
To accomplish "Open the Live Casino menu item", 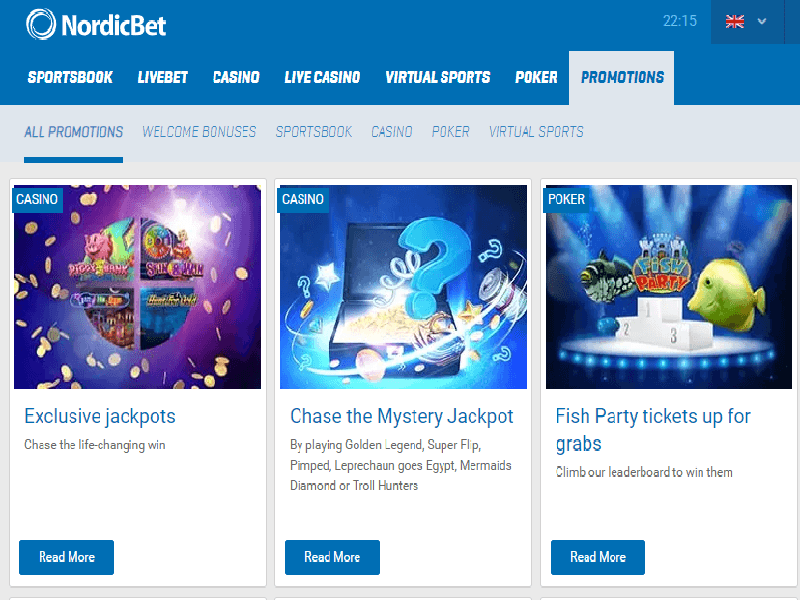I will coord(322,77).
